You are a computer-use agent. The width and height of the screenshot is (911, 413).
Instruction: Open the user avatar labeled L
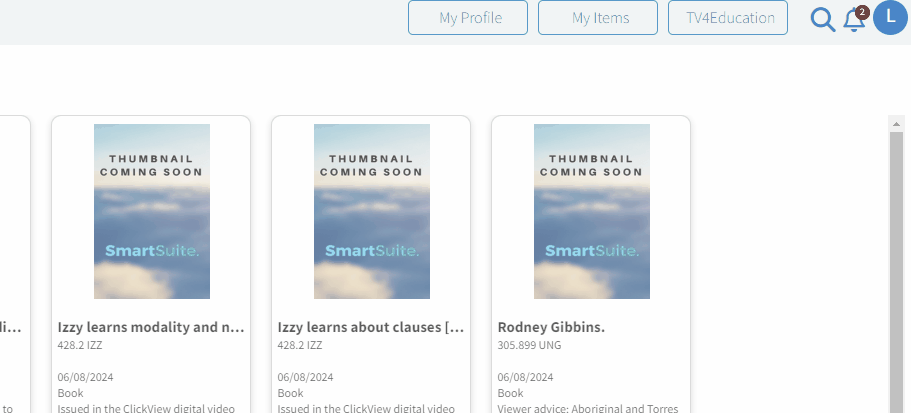(x=890, y=17)
